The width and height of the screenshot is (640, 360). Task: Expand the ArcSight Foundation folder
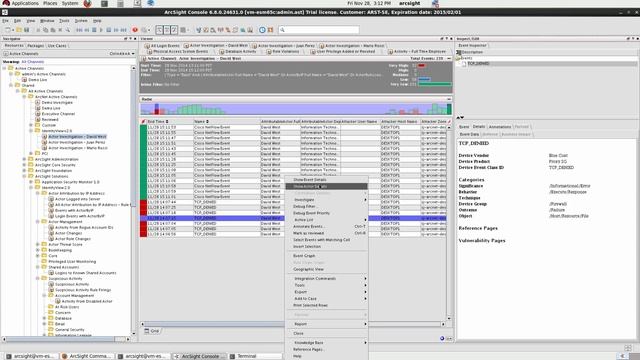[x=24, y=171]
